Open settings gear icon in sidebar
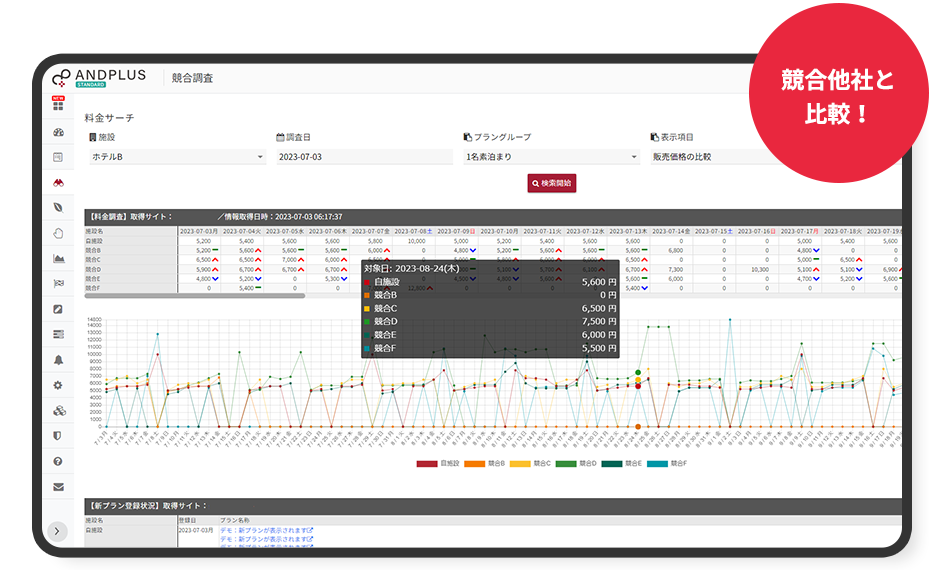The image size is (930, 570). point(58,385)
